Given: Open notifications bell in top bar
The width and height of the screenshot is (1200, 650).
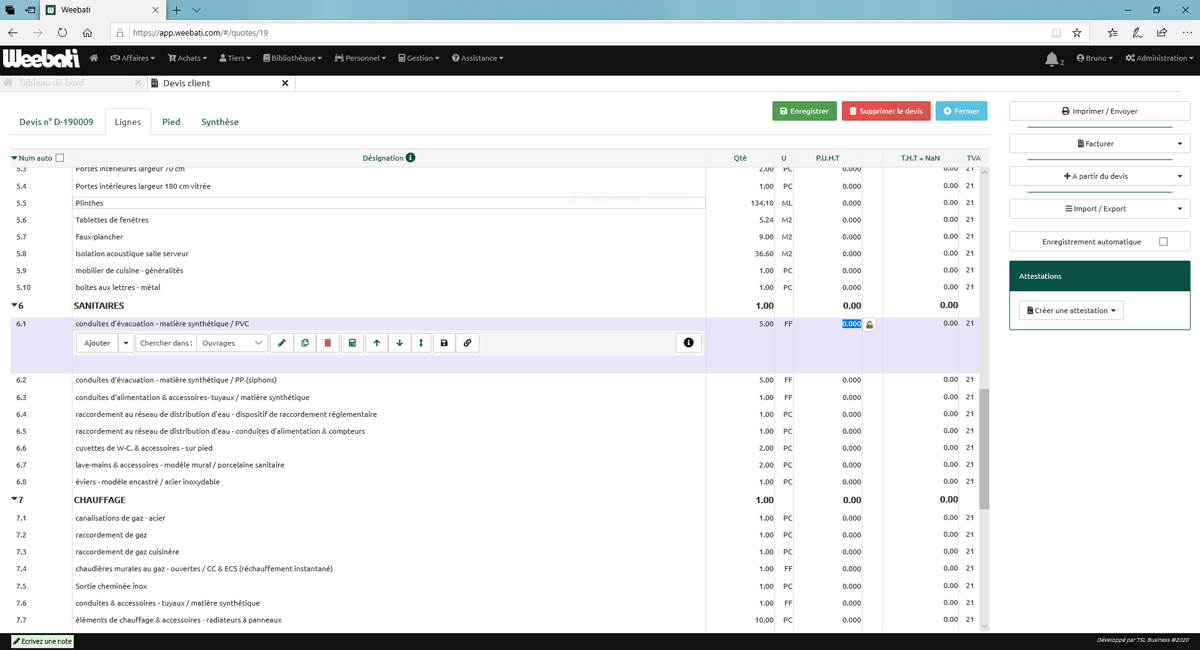Looking at the screenshot, I should pyautogui.click(x=1051, y=59).
